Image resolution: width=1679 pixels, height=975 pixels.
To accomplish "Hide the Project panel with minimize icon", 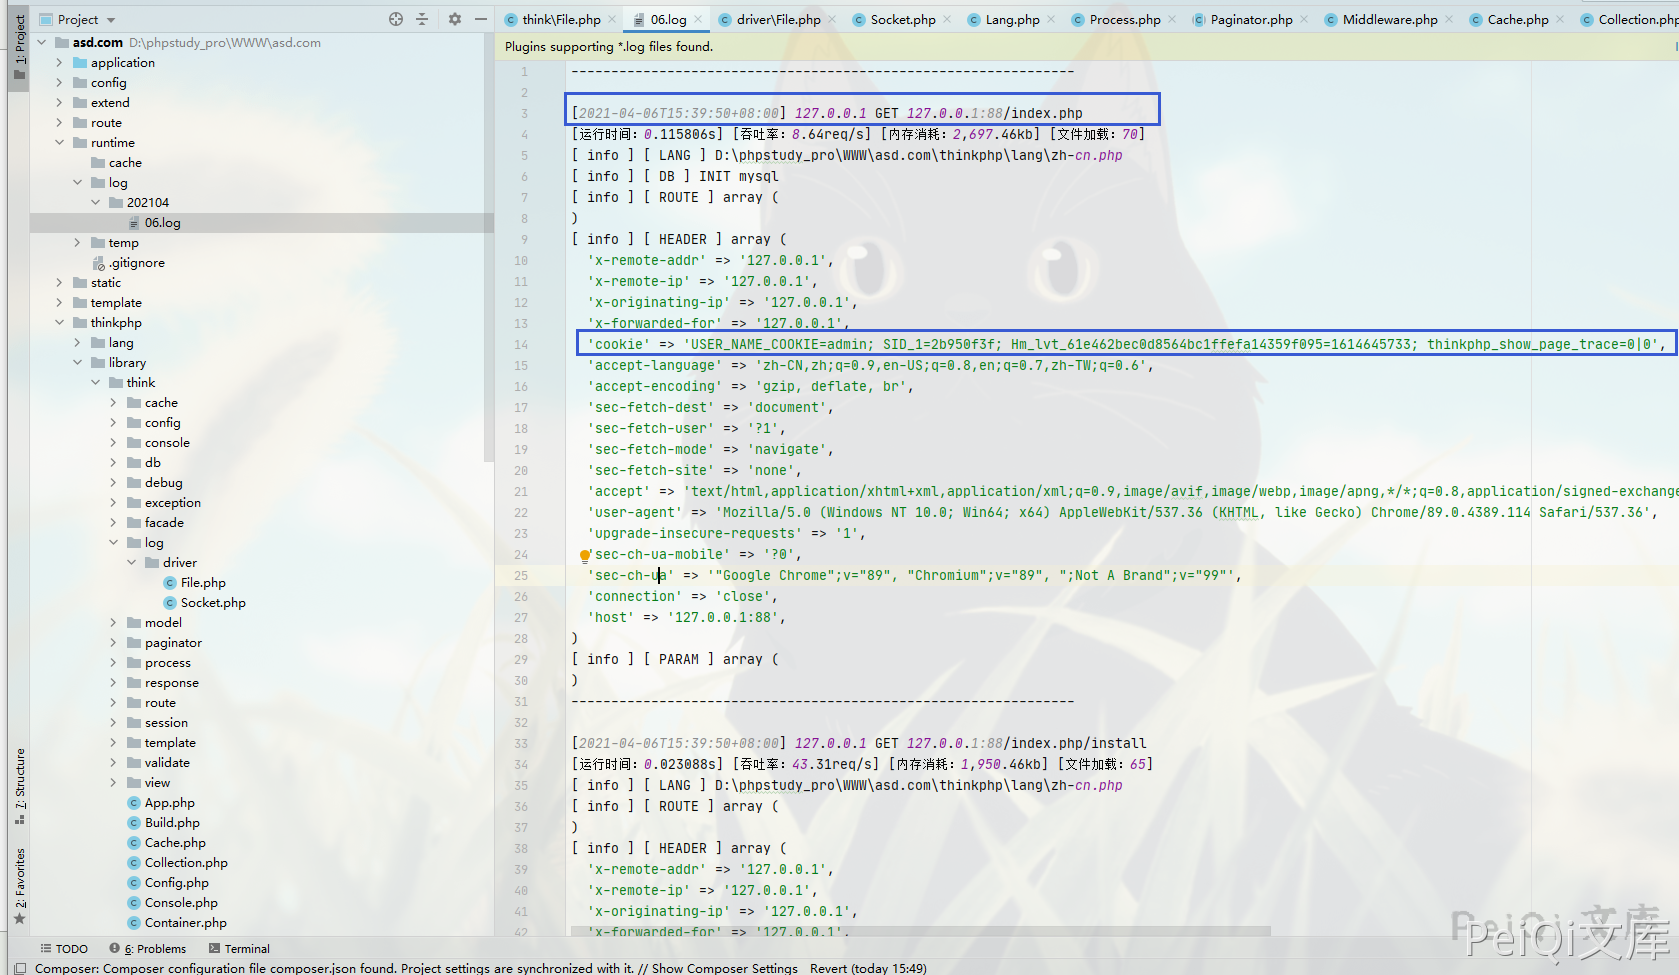I will point(481,19).
